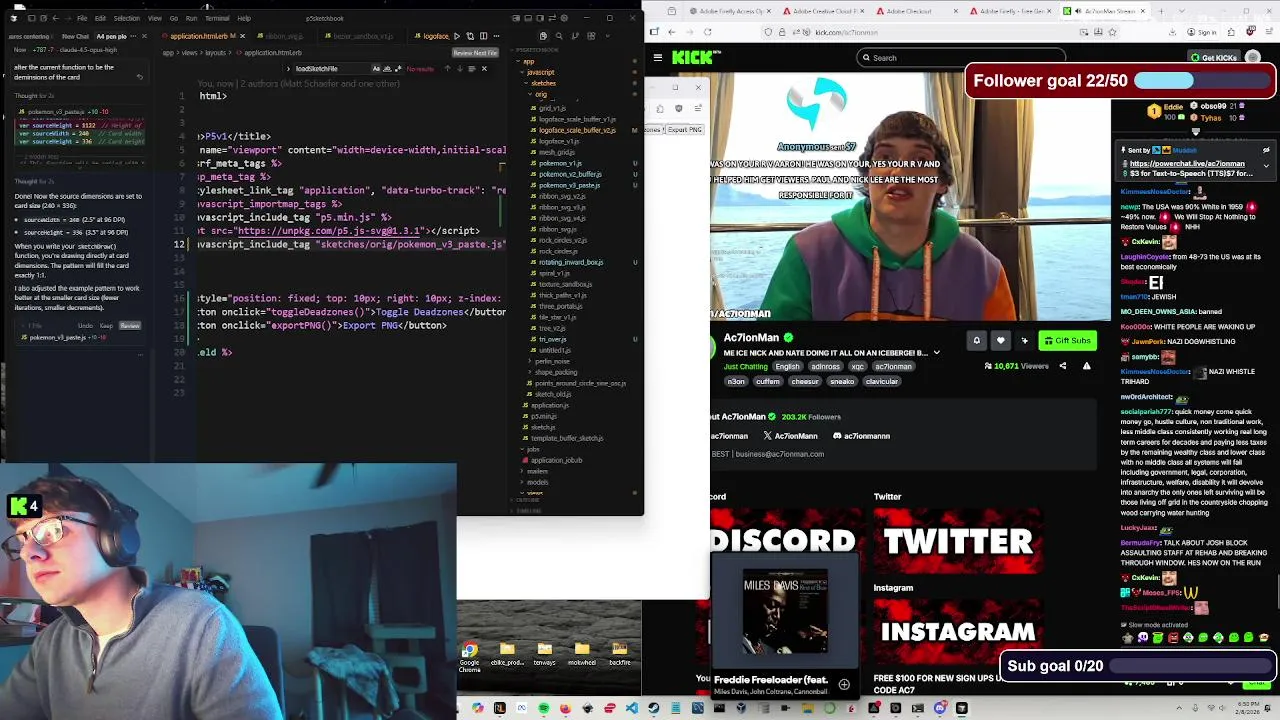Click the DISCORD banner image
Viewport: 1280px width, 720px height.
(783, 541)
